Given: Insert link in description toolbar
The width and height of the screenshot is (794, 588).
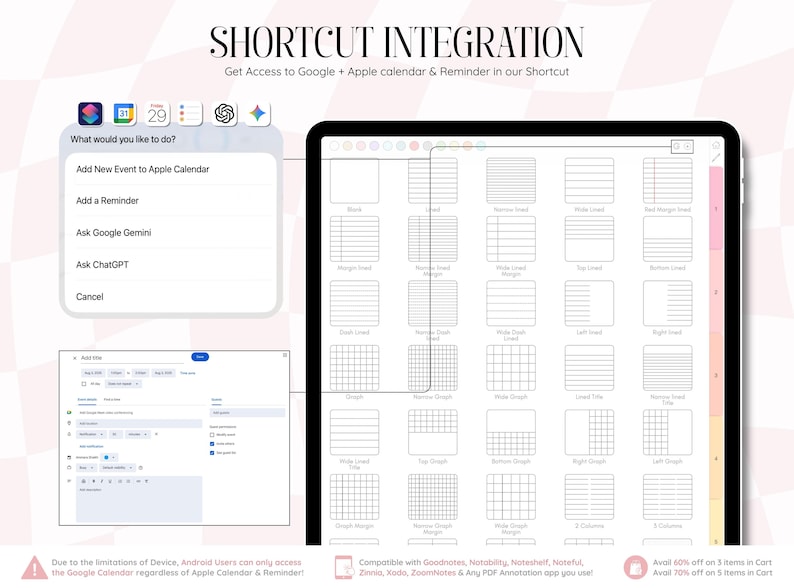Looking at the screenshot, I should point(138,481).
